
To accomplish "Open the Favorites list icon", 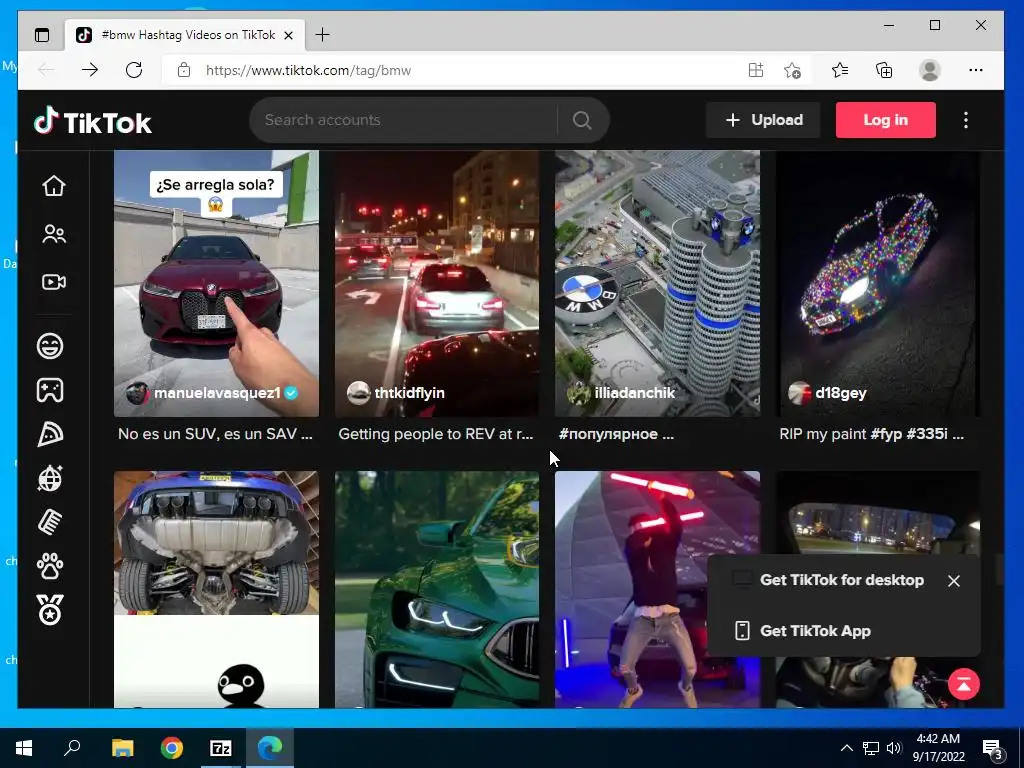I will (840, 70).
